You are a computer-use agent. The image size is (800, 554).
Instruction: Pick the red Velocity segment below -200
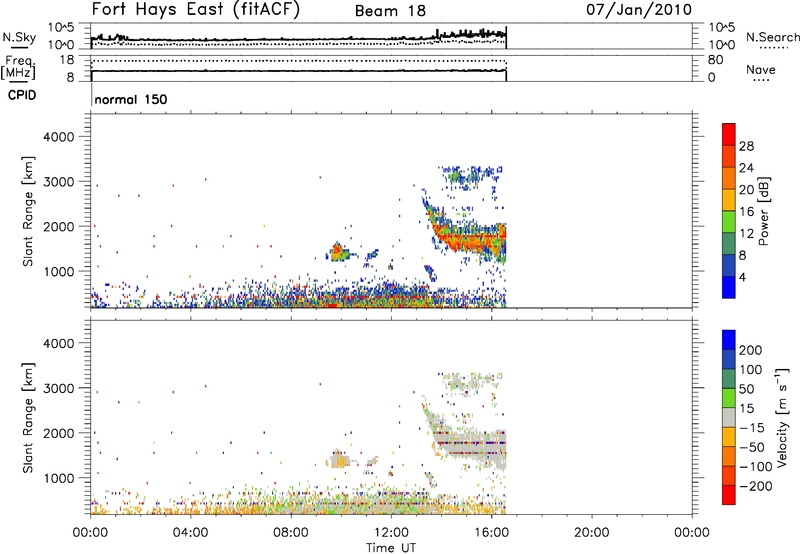(729, 495)
